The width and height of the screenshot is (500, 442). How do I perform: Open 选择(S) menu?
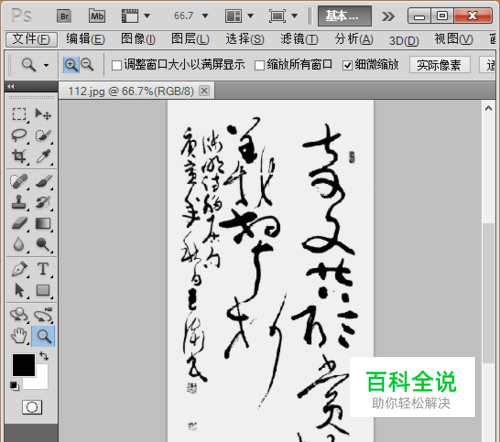click(x=245, y=40)
